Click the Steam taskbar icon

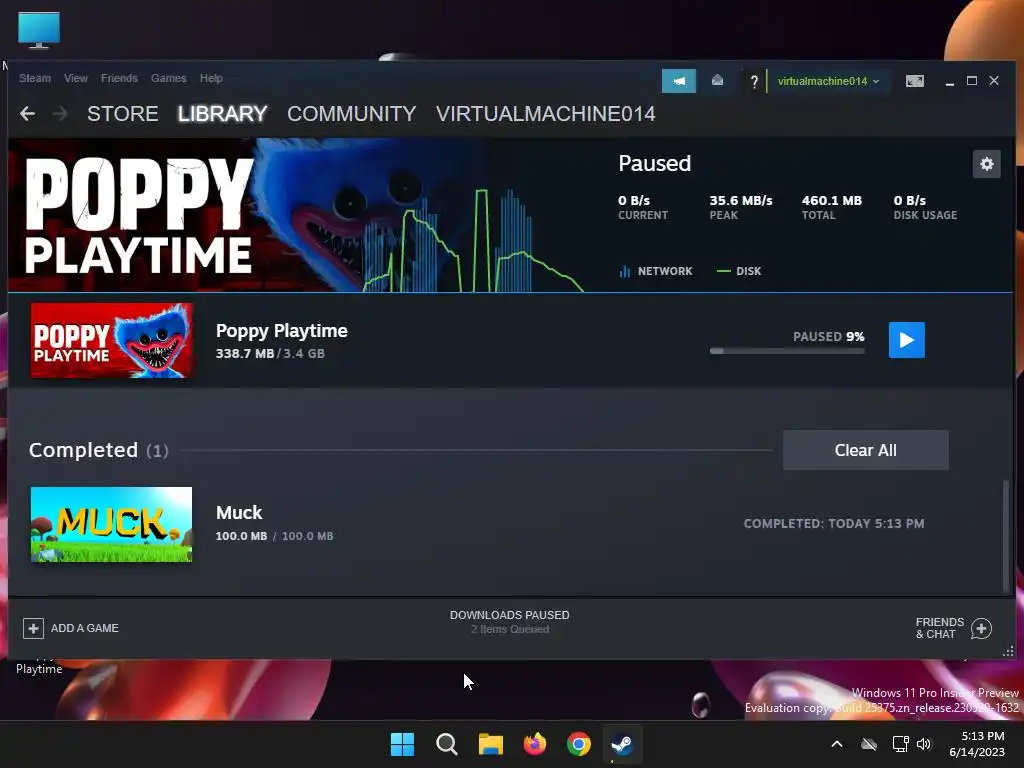622,744
